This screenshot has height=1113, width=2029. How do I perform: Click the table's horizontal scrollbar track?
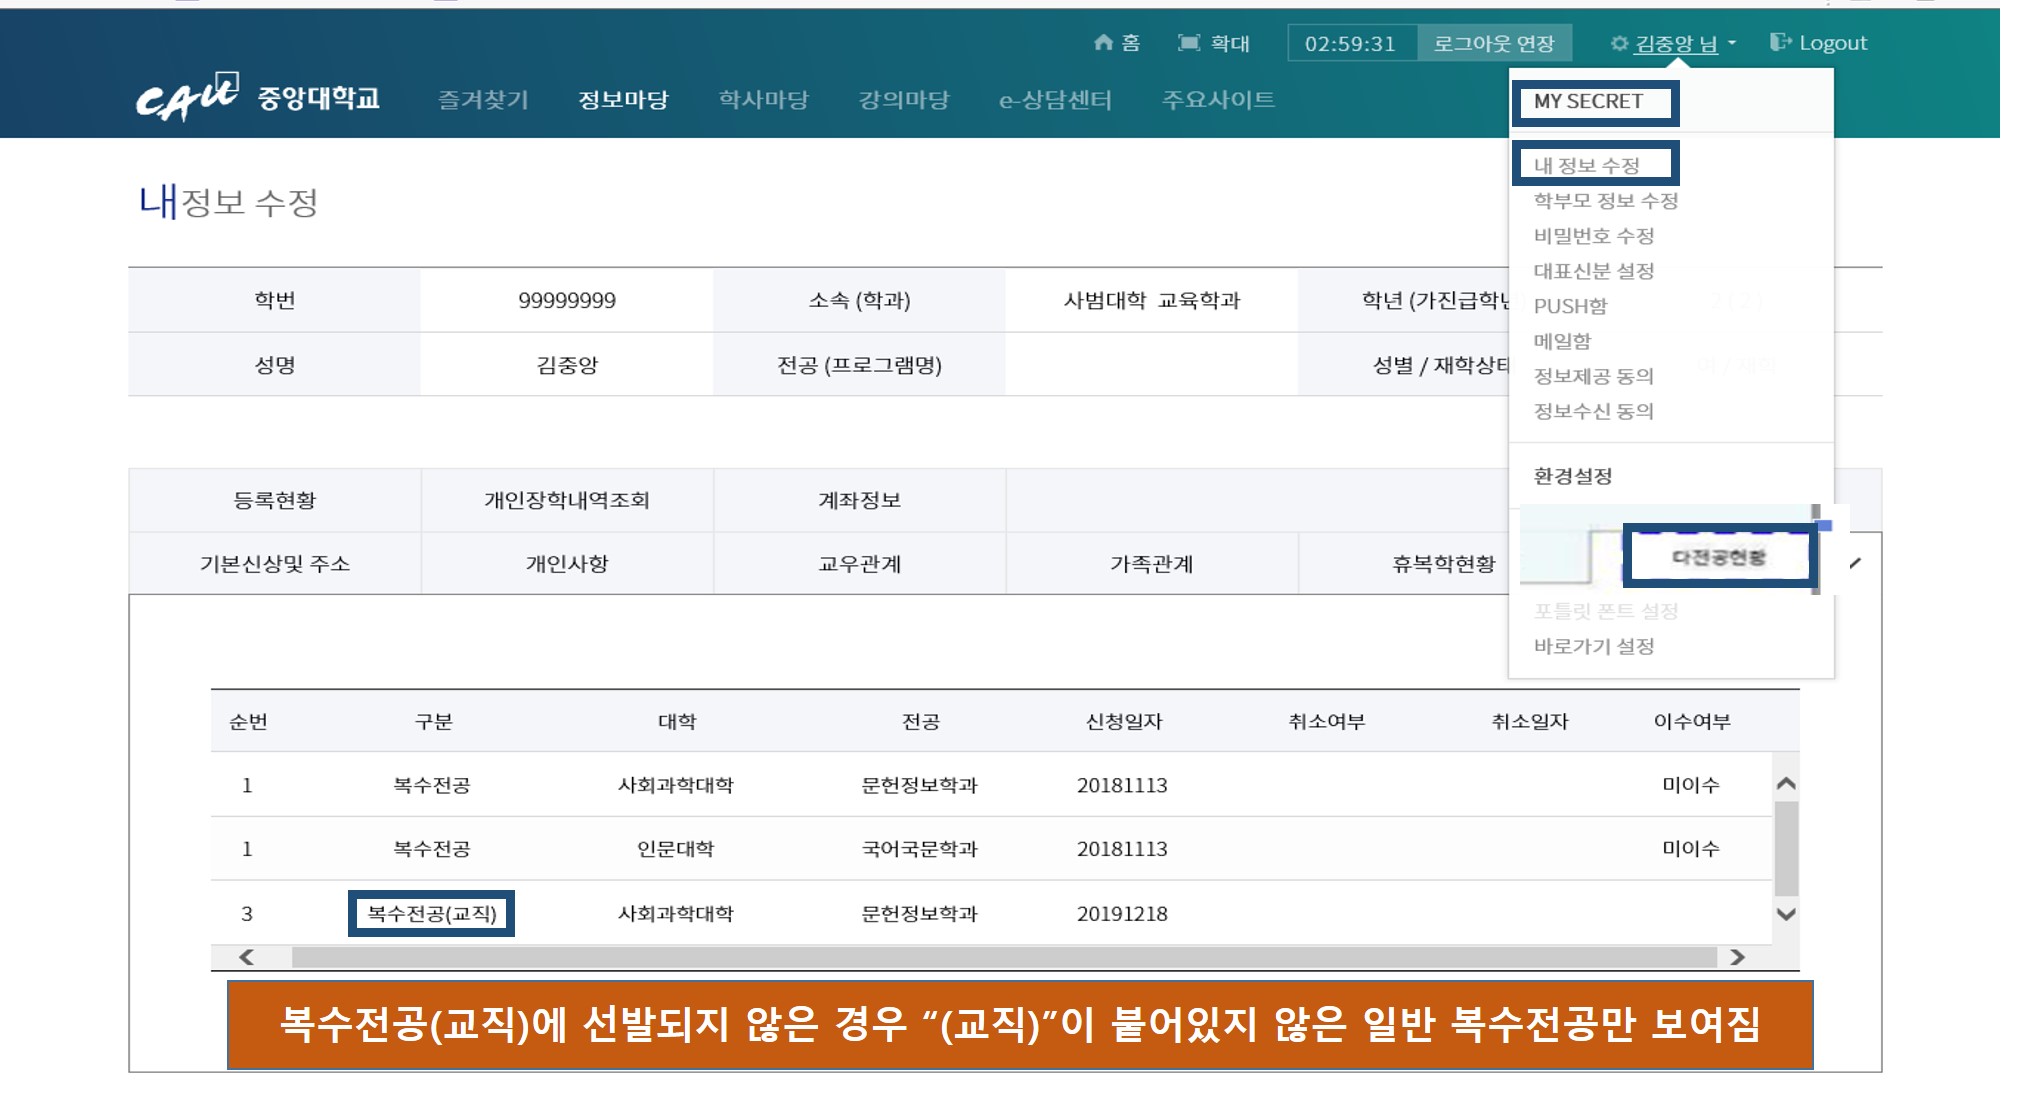(1003, 957)
